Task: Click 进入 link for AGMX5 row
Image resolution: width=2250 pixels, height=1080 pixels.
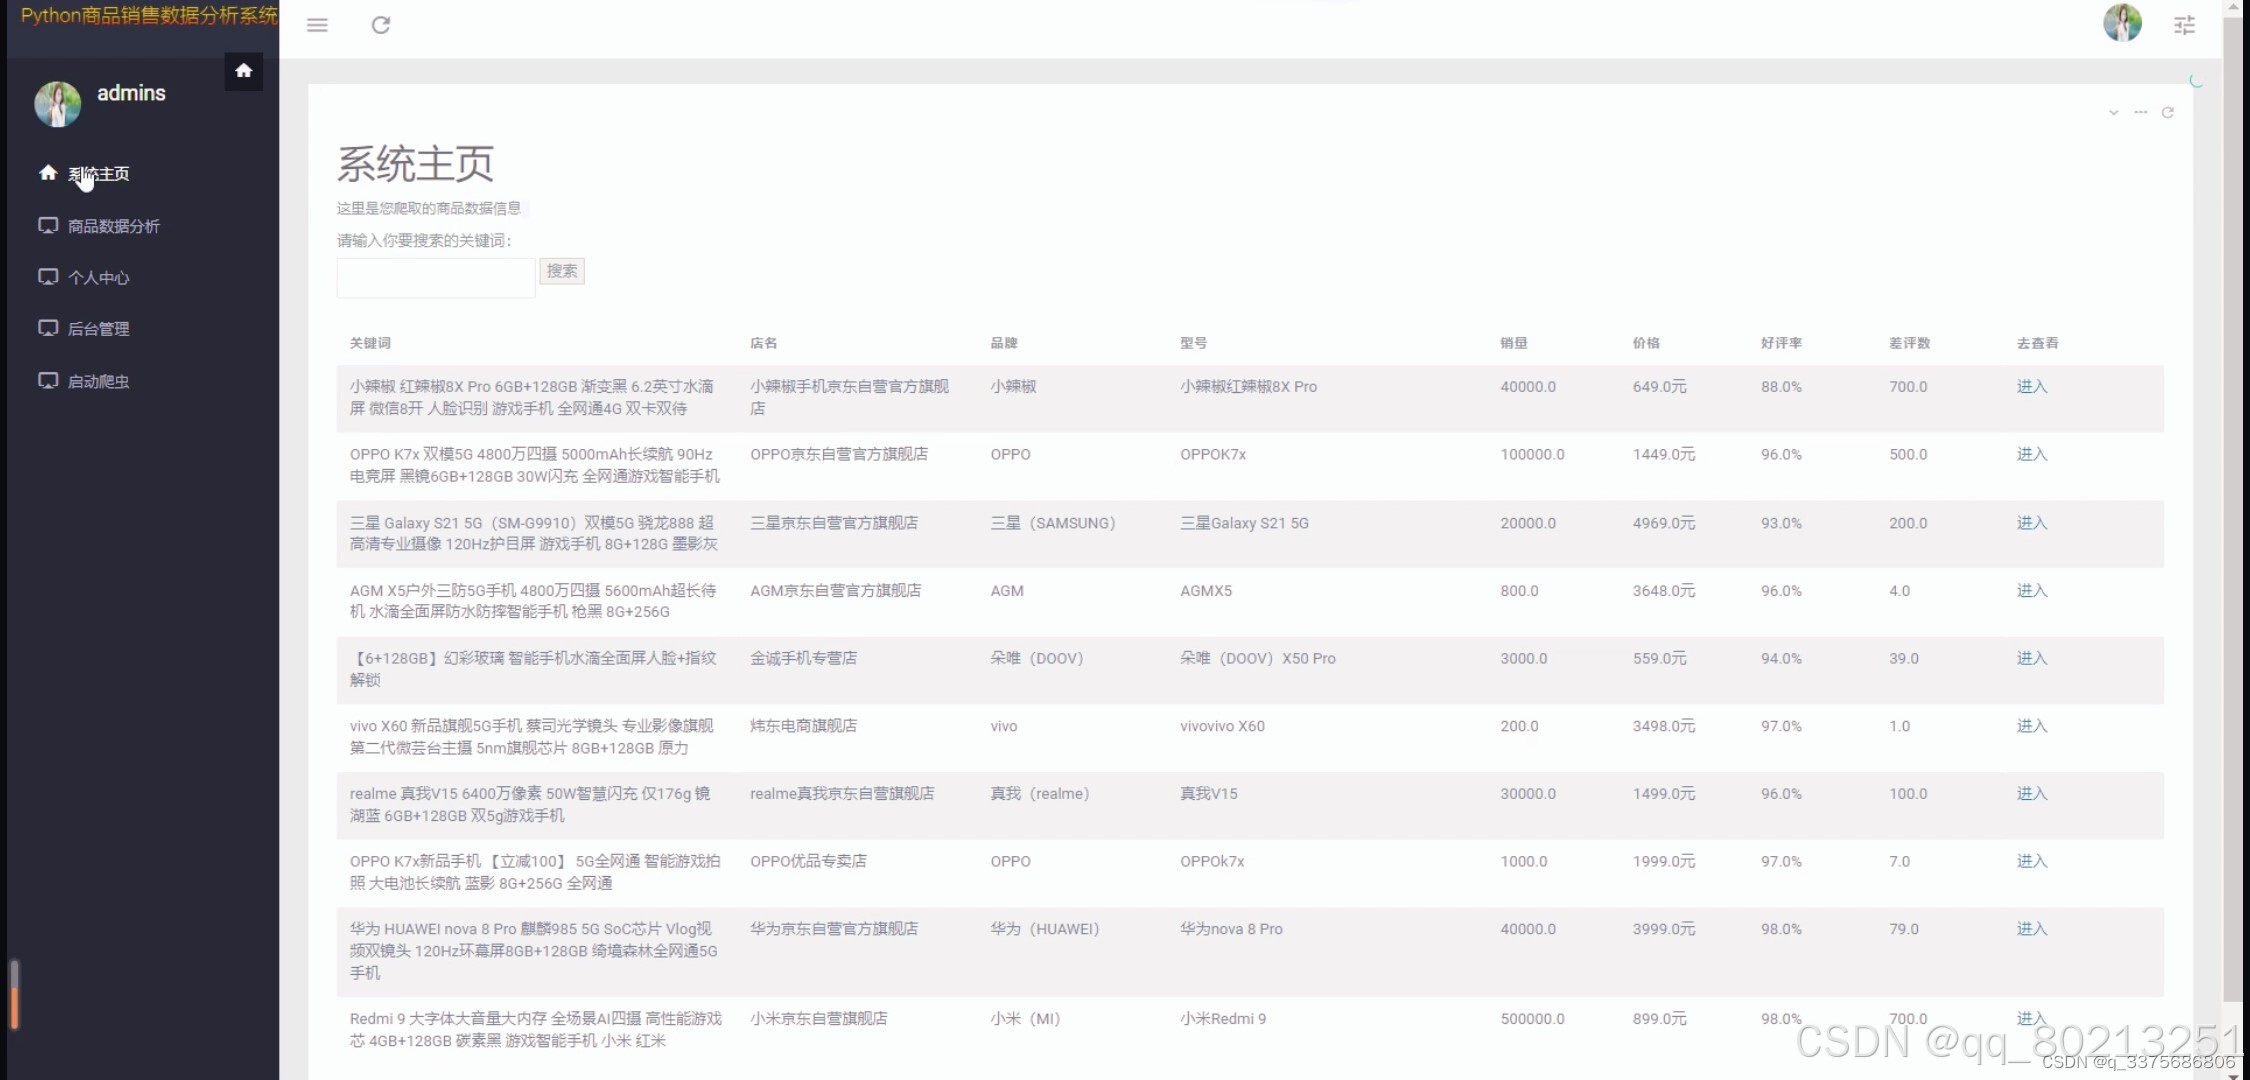Action: (2031, 591)
